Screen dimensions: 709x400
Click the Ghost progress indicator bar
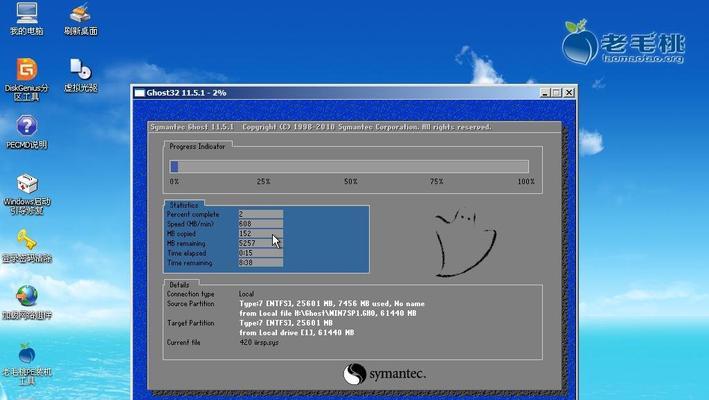point(349,166)
